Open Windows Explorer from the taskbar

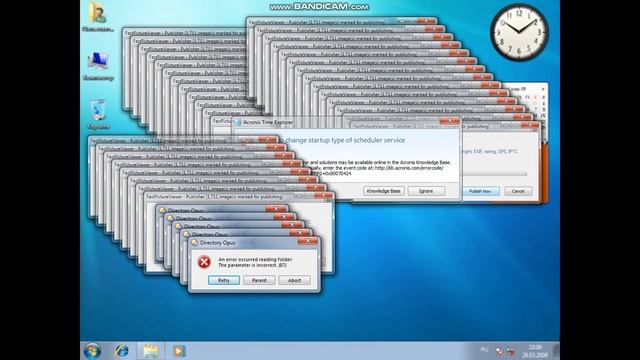150,351
